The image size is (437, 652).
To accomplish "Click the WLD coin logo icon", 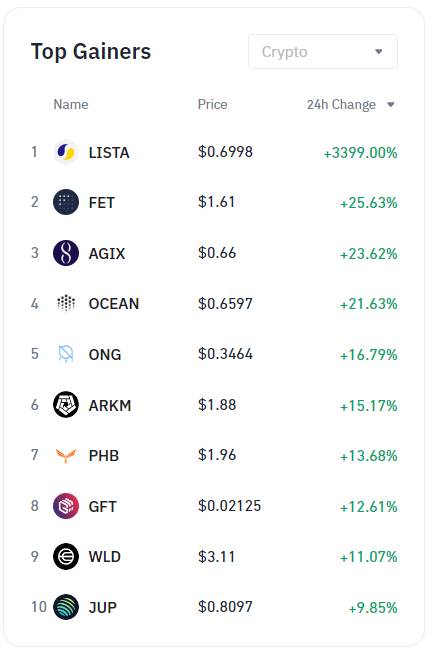I will pyautogui.click(x=66, y=556).
